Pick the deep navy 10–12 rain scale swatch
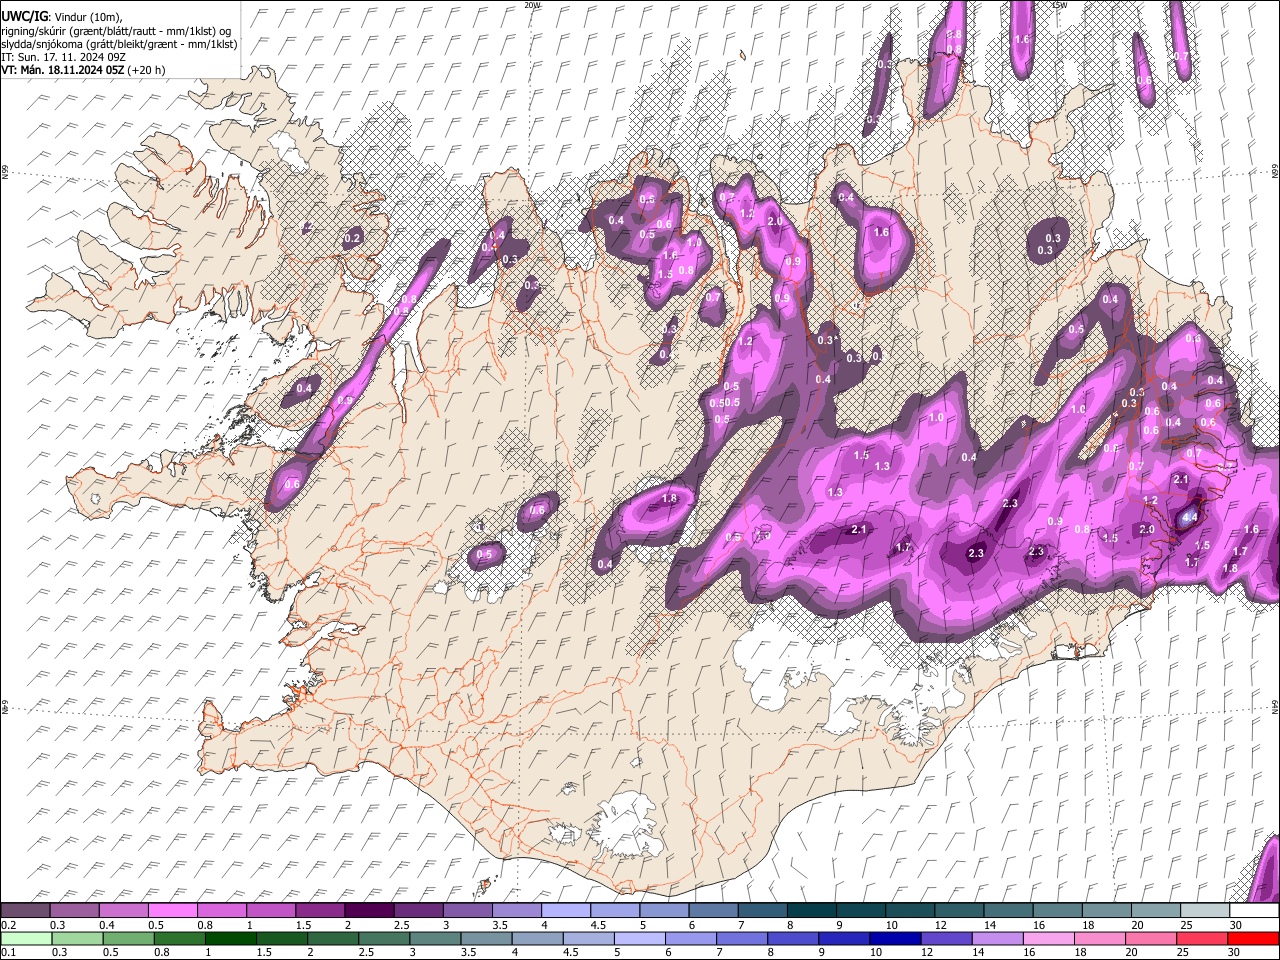Screen dimensions: 1280x960 [x=896, y=938]
